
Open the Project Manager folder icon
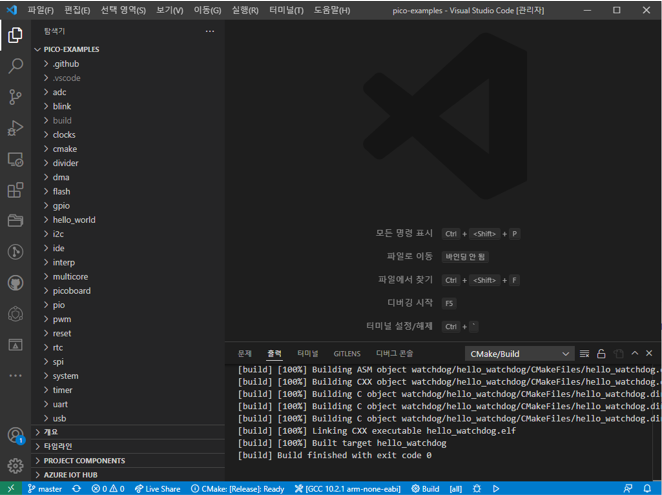[15, 220]
